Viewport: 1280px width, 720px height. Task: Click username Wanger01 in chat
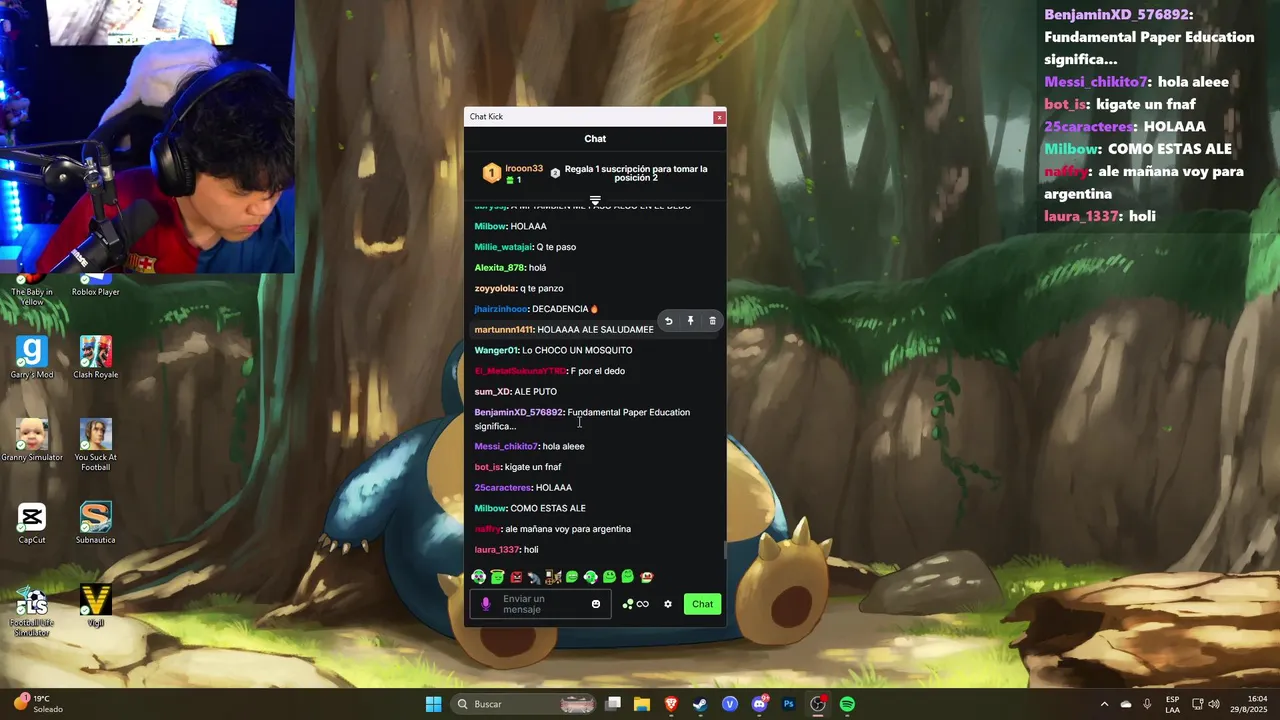496,350
